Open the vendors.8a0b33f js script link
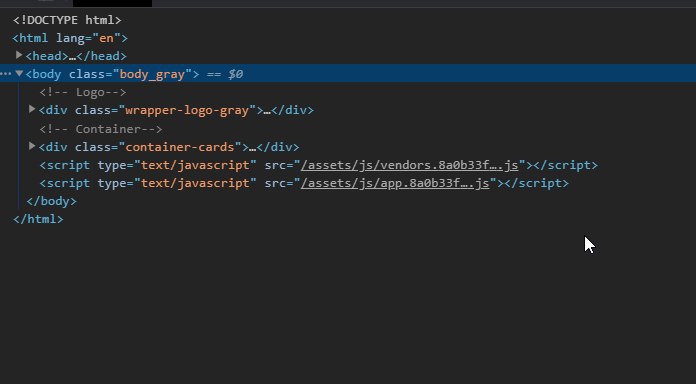Viewport: 696px width, 384px height. pos(409,165)
